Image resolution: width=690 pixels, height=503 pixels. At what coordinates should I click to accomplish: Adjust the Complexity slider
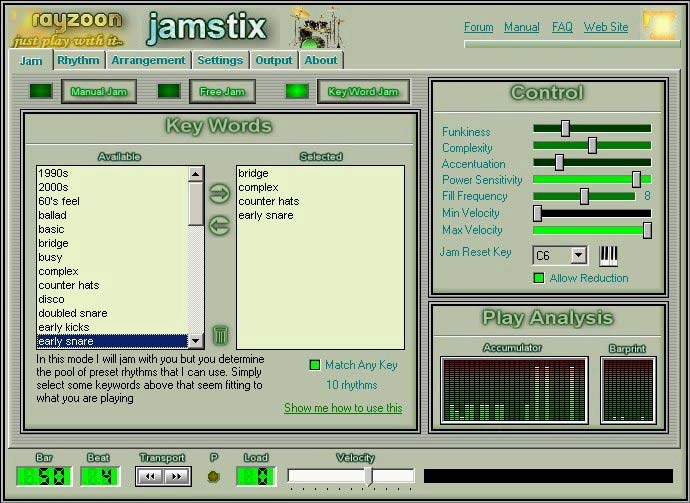coord(592,146)
